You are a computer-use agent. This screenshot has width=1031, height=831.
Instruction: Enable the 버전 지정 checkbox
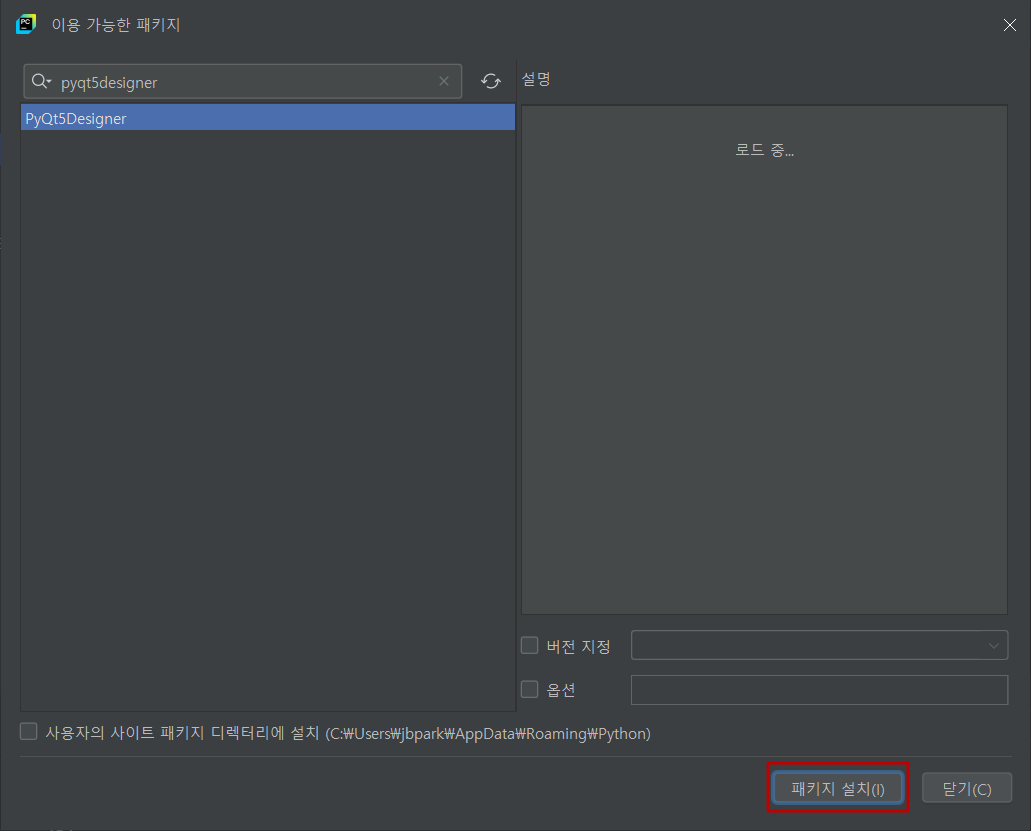point(529,646)
